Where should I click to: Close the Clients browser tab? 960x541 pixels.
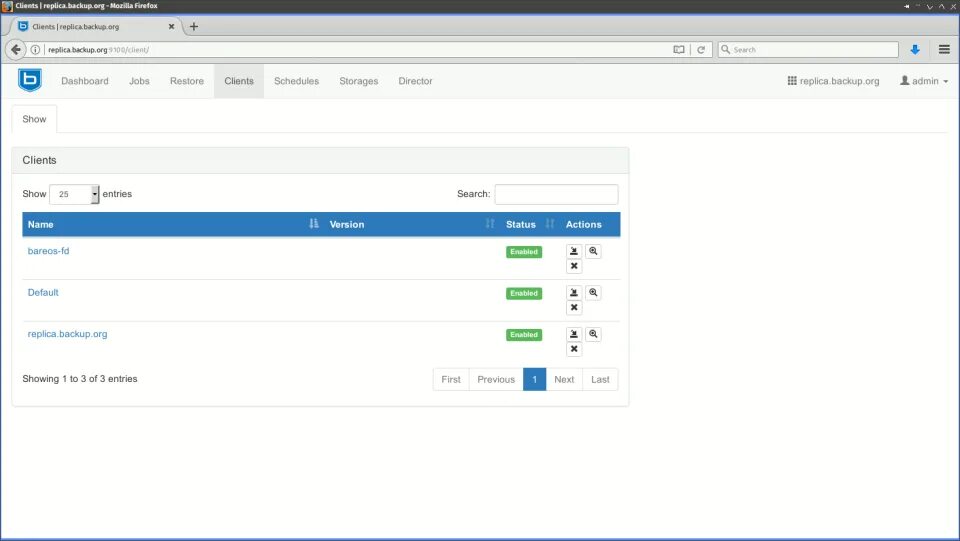pyautogui.click(x=171, y=26)
